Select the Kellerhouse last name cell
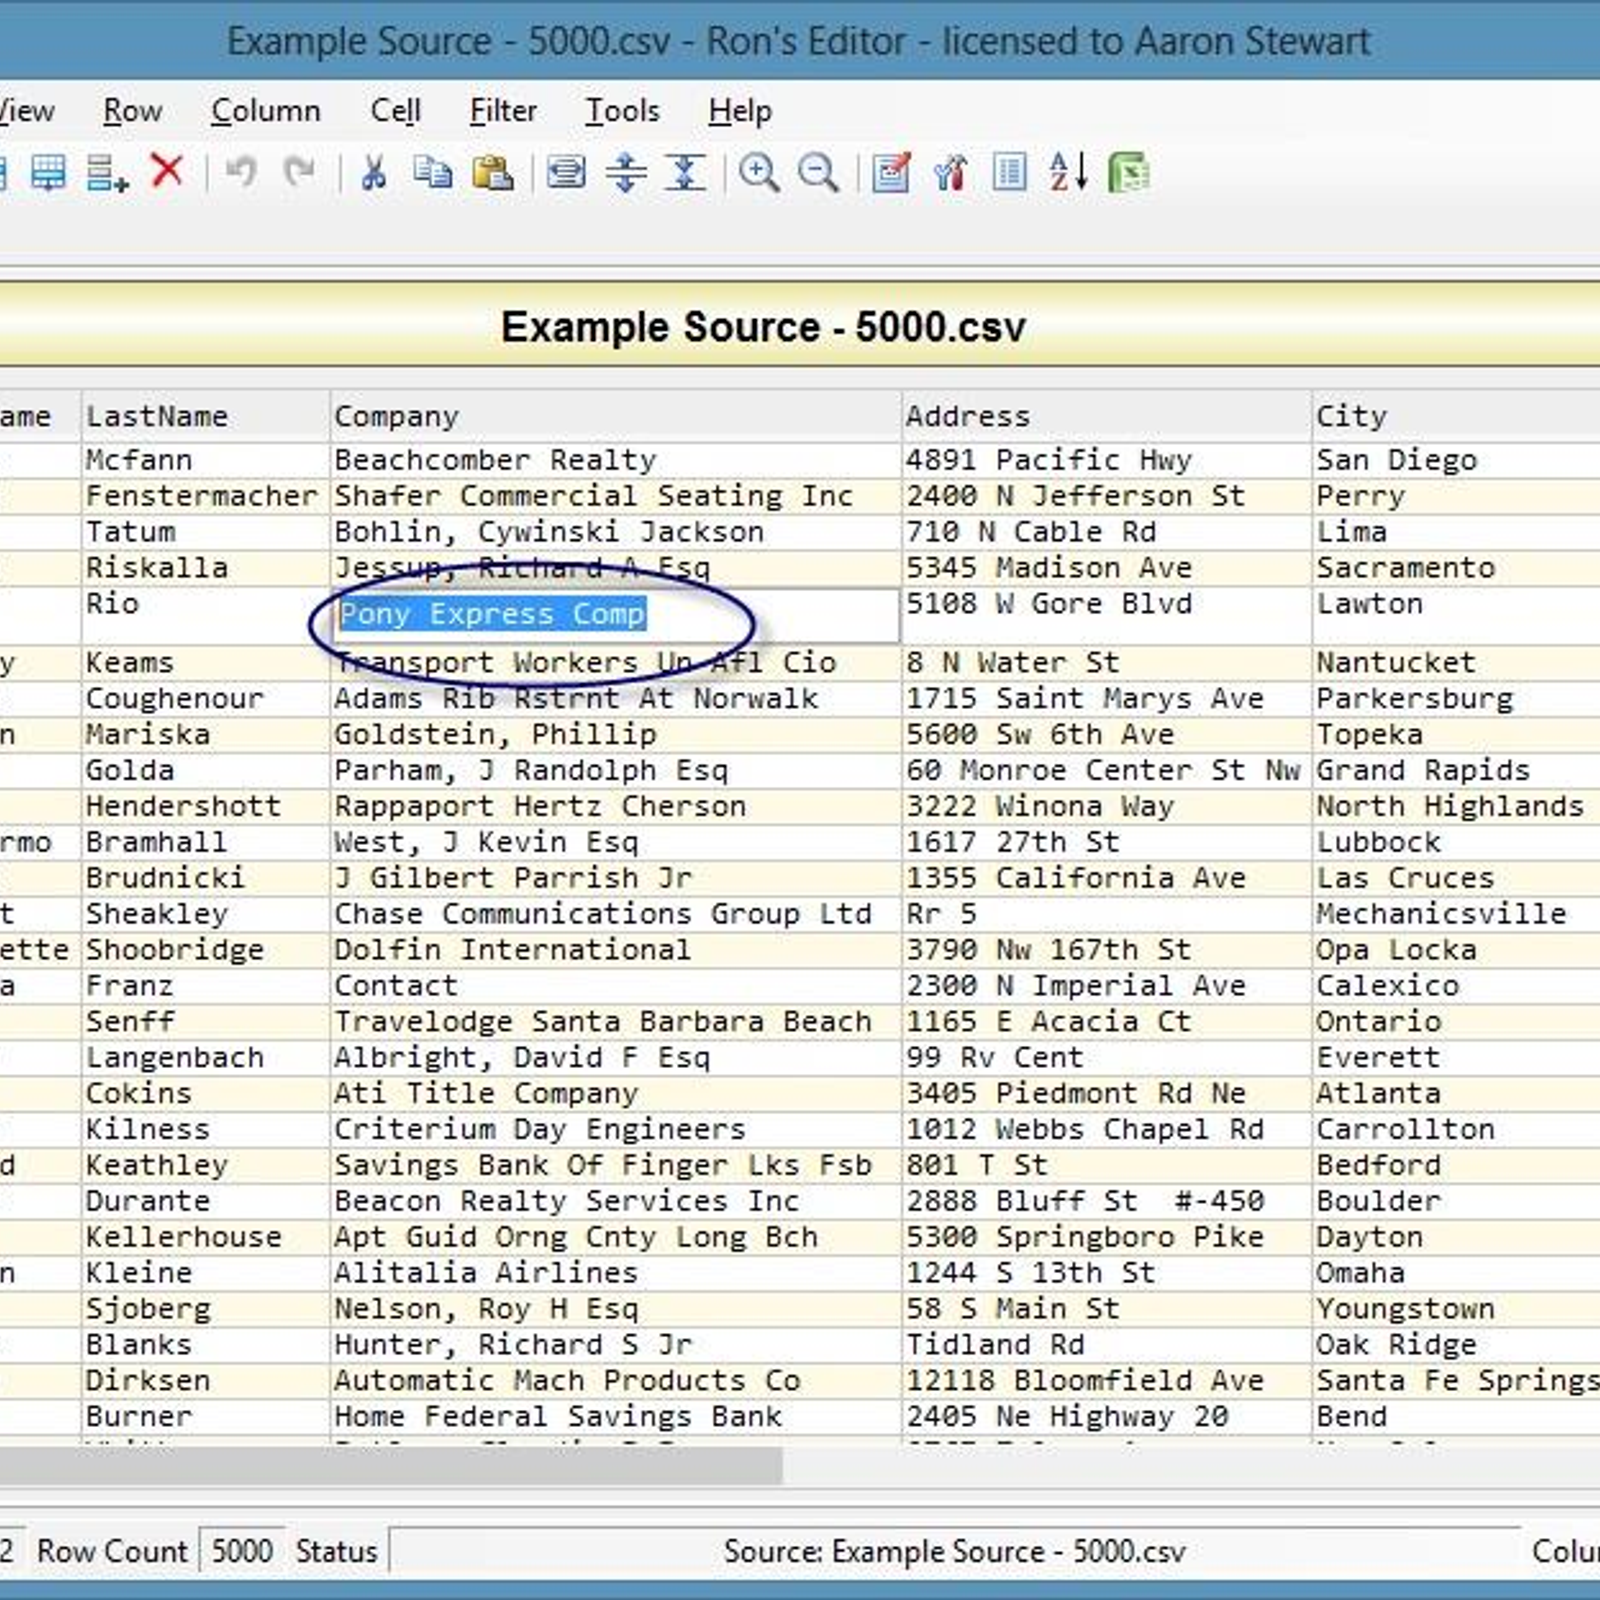The width and height of the screenshot is (1600, 1600). coord(205,1237)
